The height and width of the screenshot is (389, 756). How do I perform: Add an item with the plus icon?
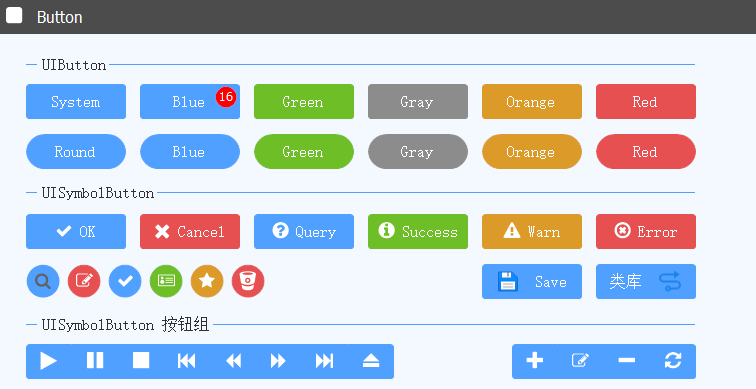[535, 361]
